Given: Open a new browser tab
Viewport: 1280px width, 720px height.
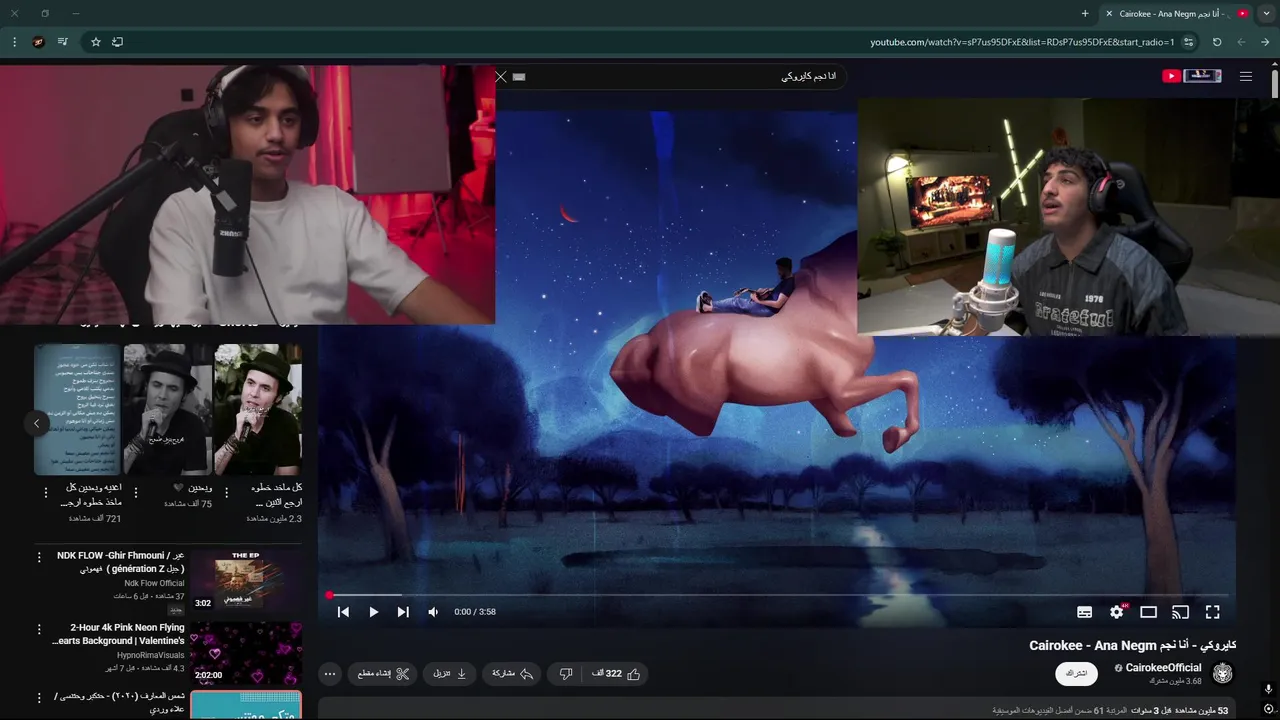Looking at the screenshot, I should click(x=1085, y=14).
